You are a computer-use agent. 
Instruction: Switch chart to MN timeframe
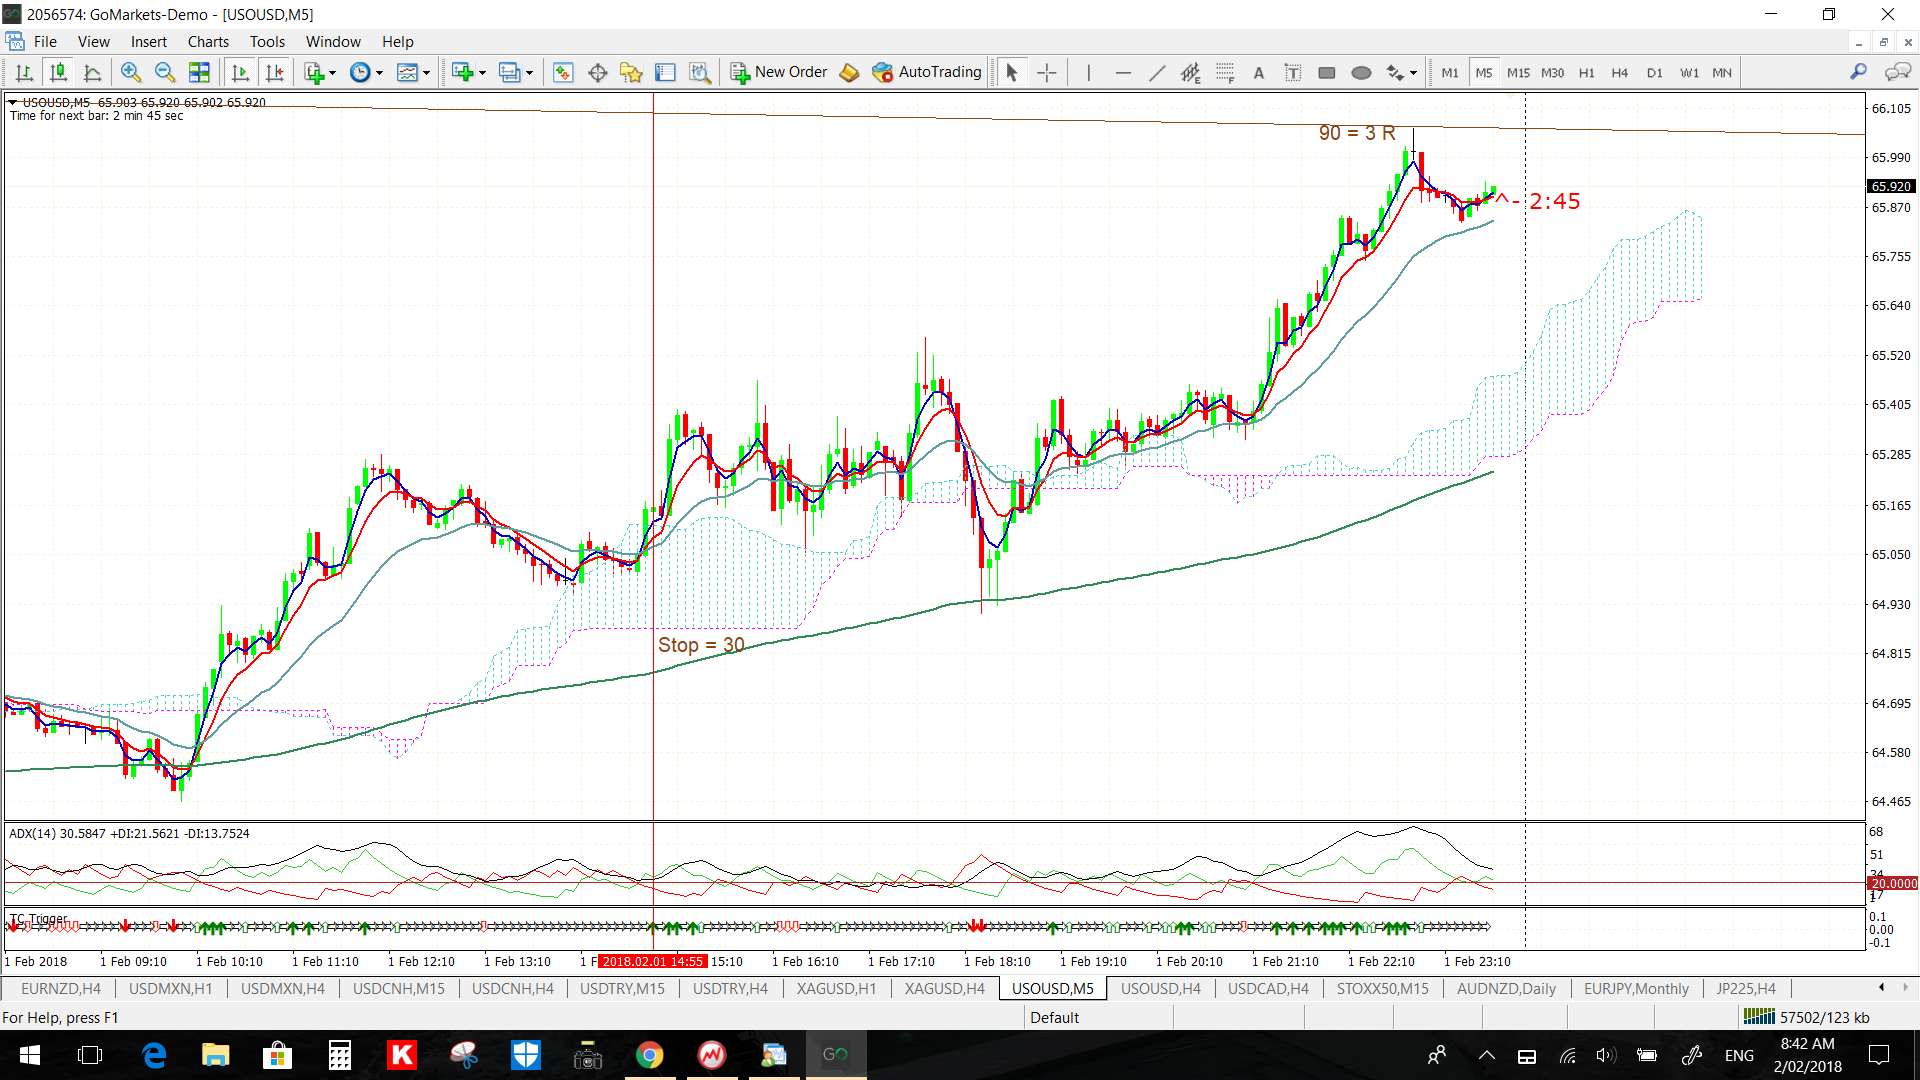coord(1722,72)
